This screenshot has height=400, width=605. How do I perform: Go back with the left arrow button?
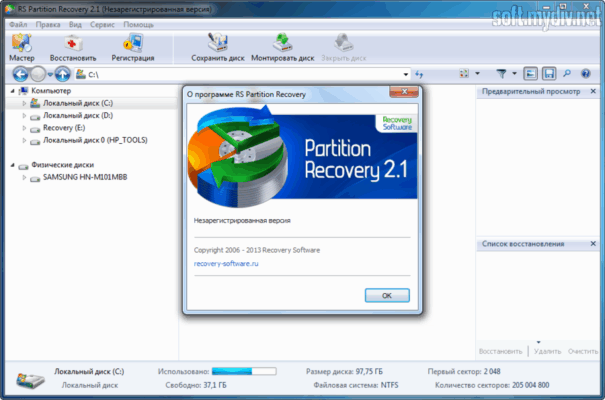click(x=20, y=74)
